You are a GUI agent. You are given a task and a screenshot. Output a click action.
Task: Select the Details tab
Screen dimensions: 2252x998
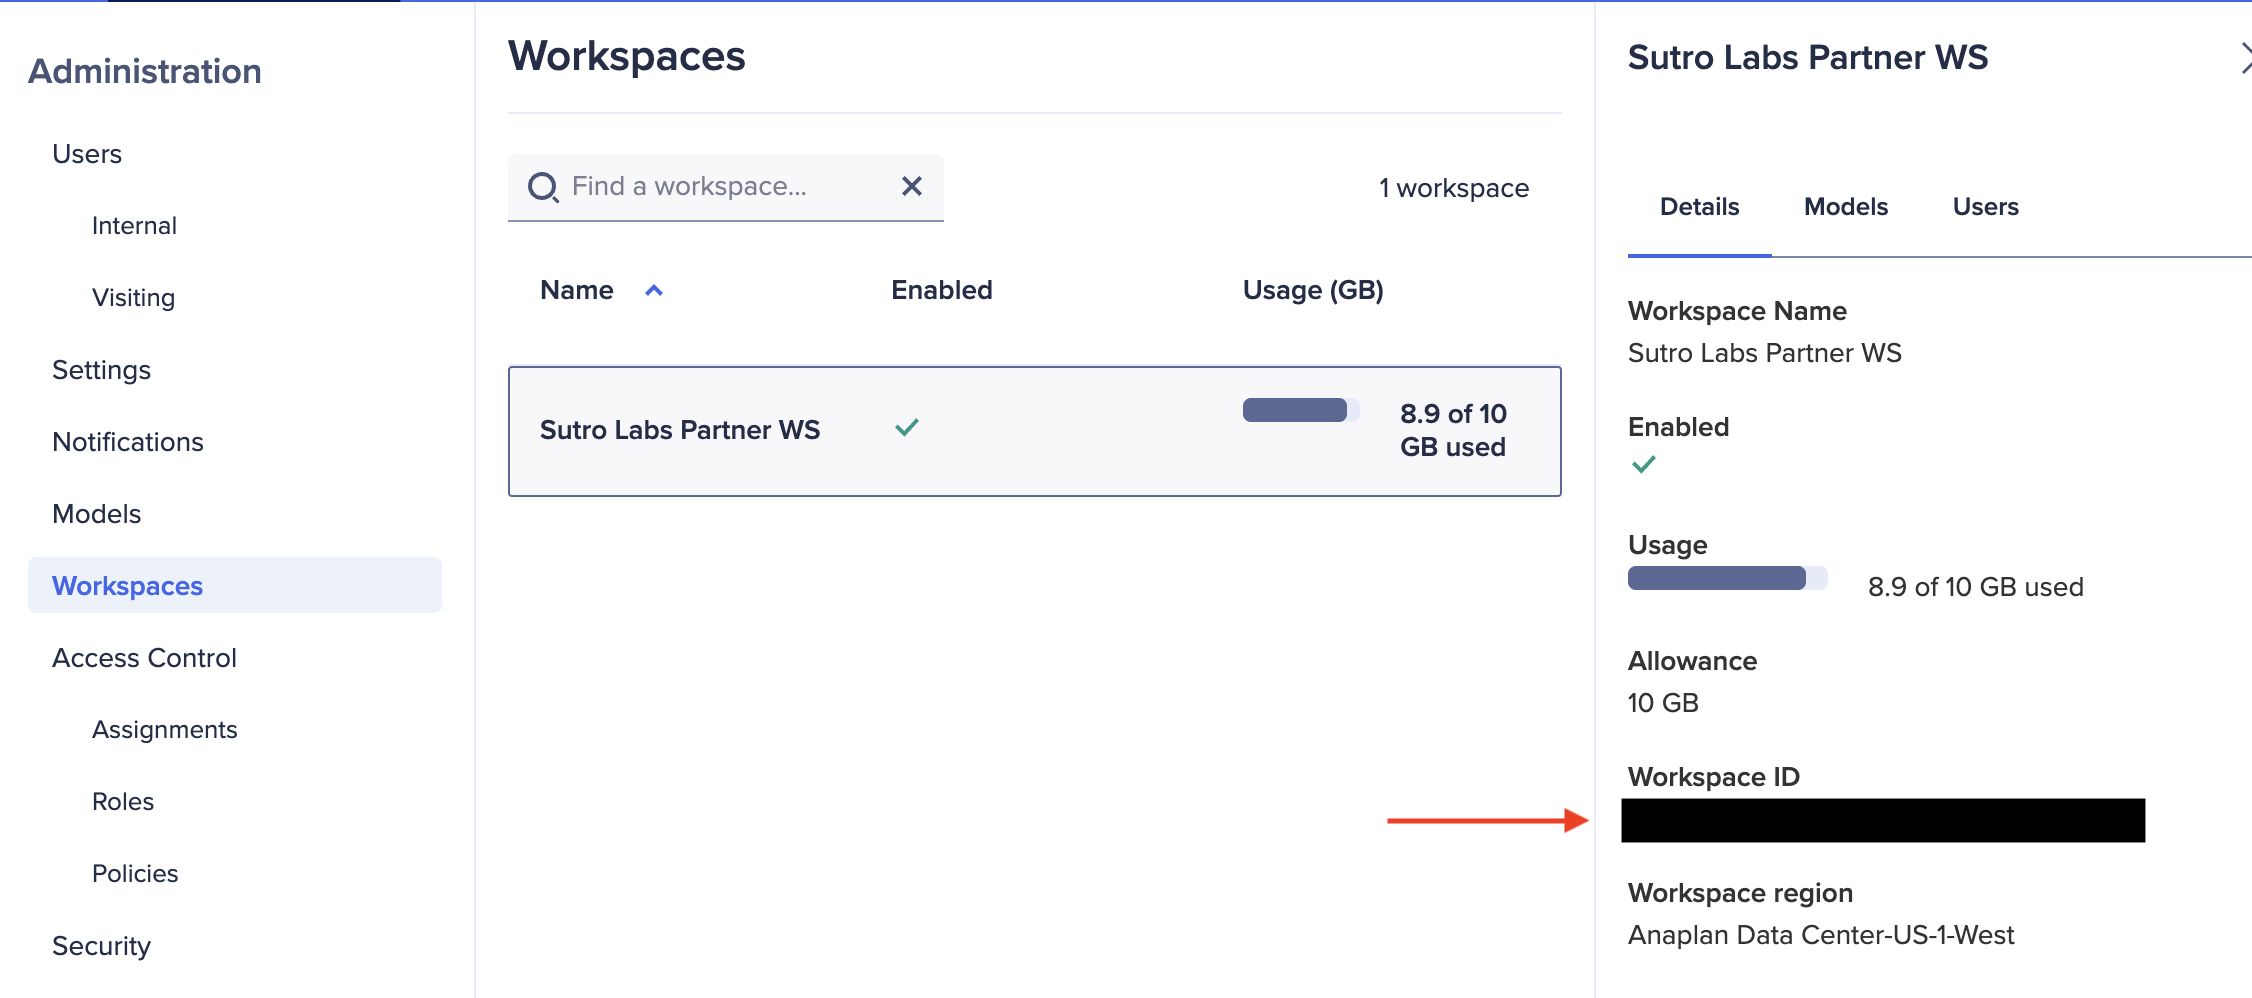coord(1699,207)
